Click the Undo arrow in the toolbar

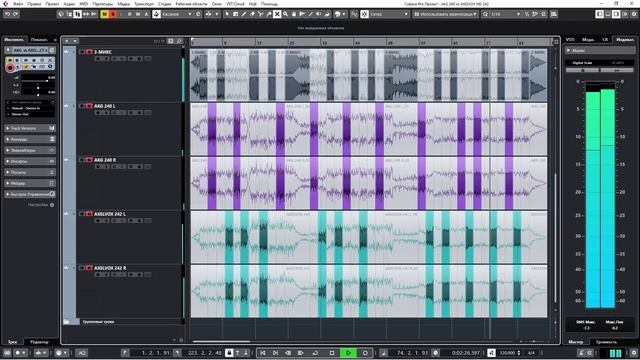(x=7, y=14)
